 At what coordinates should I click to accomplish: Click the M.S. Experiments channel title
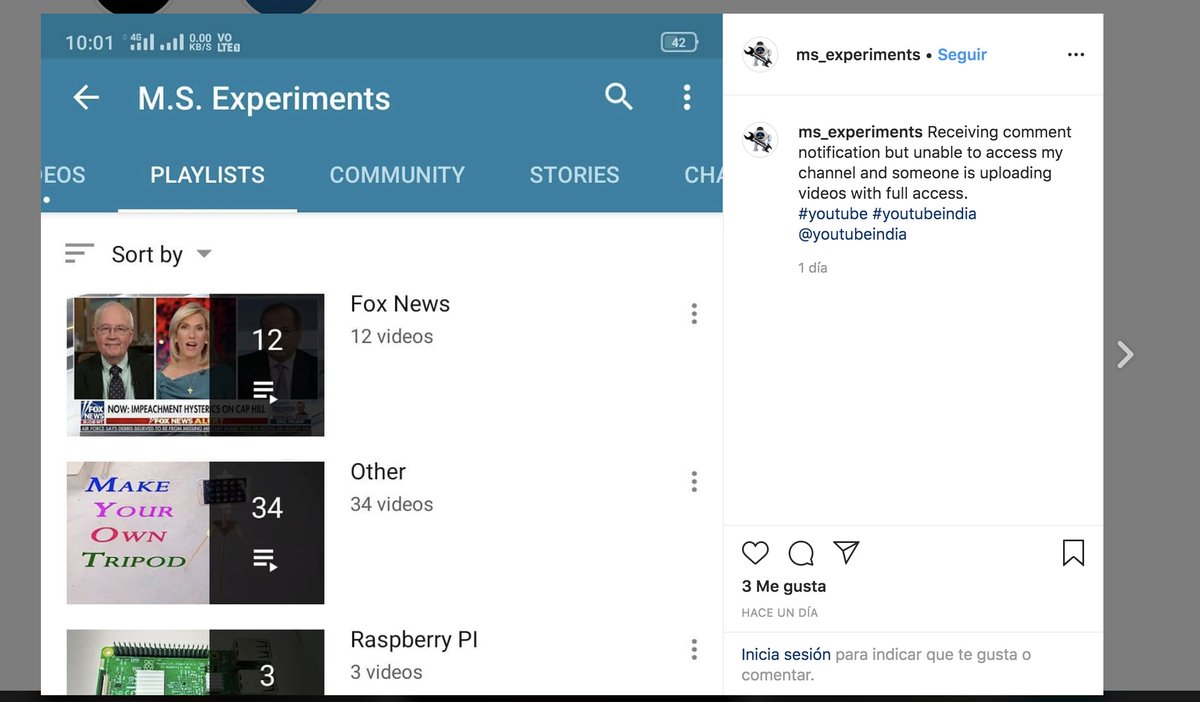click(264, 98)
